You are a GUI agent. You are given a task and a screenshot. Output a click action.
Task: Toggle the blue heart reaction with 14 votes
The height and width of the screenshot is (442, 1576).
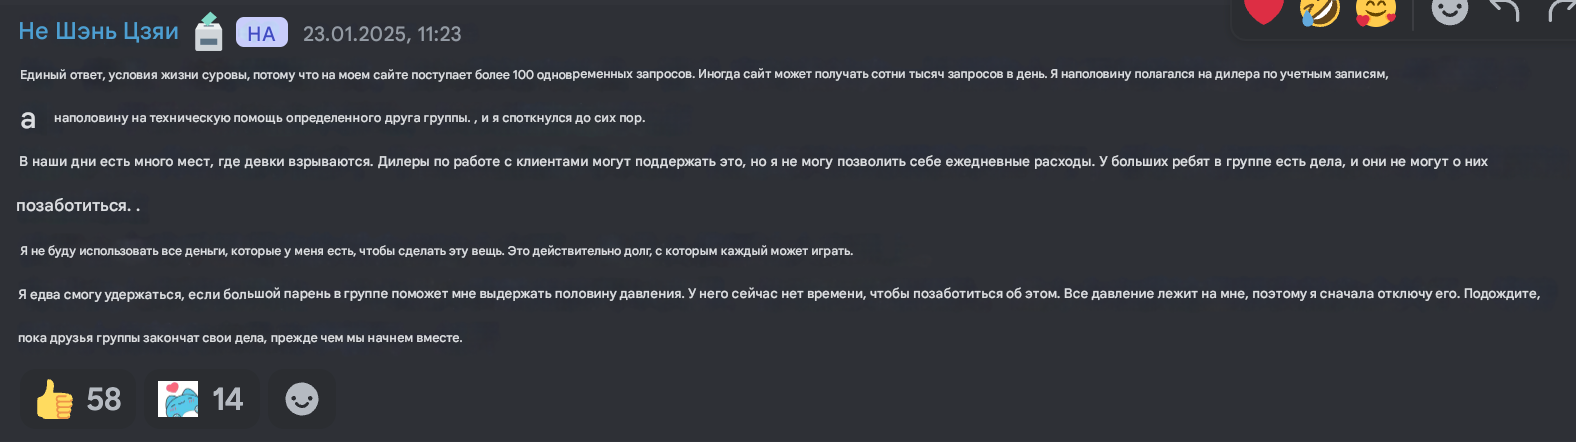click(202, 399)
